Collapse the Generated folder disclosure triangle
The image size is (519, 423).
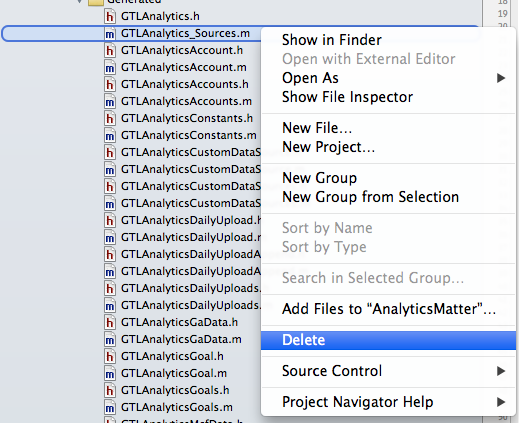point(79,1)
